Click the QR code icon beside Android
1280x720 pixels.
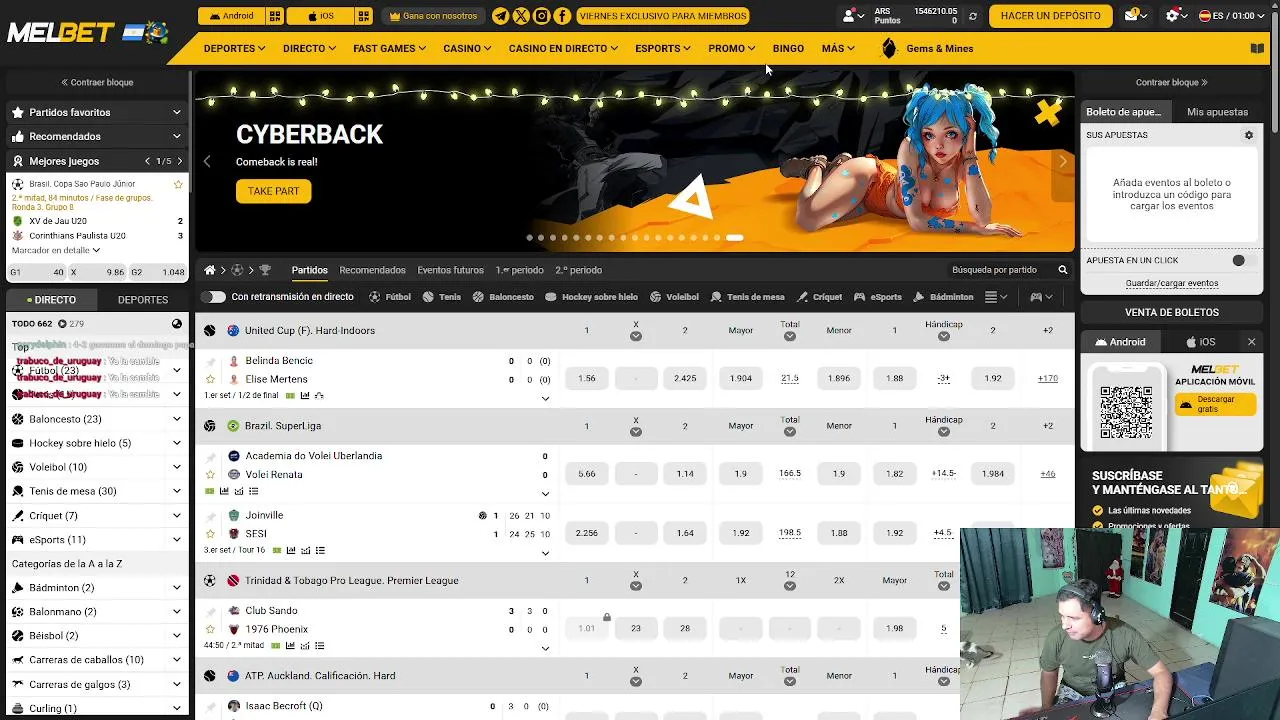(275, 16)
